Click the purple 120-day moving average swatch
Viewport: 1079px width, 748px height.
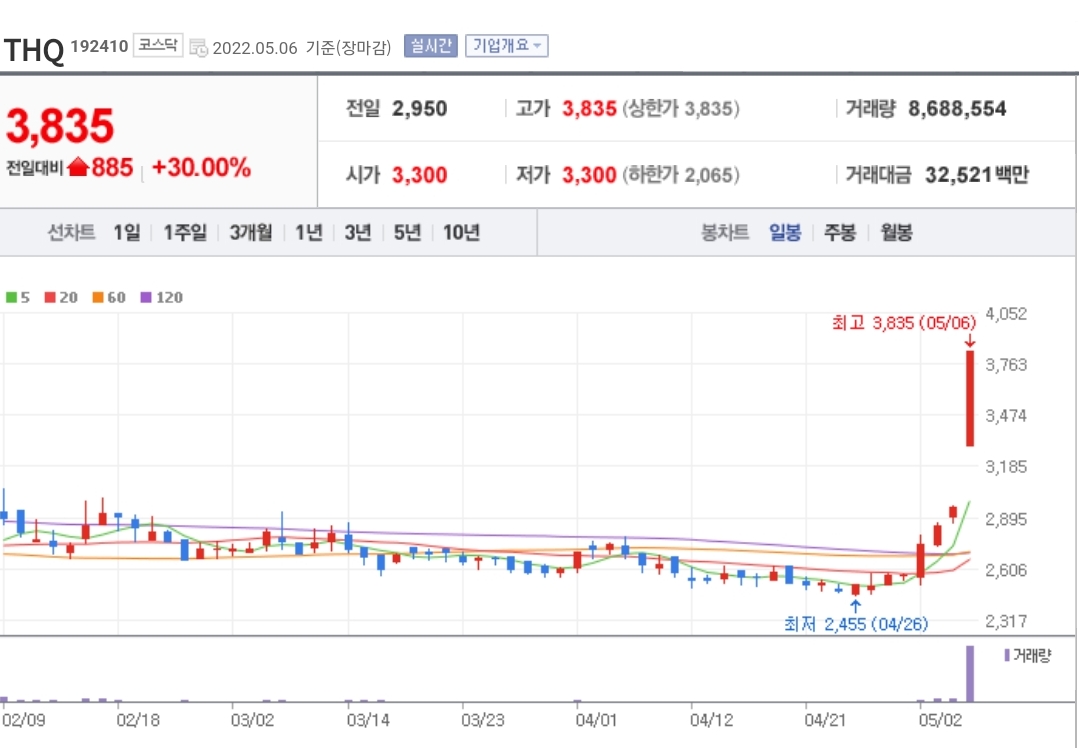(x=146, y=298)
